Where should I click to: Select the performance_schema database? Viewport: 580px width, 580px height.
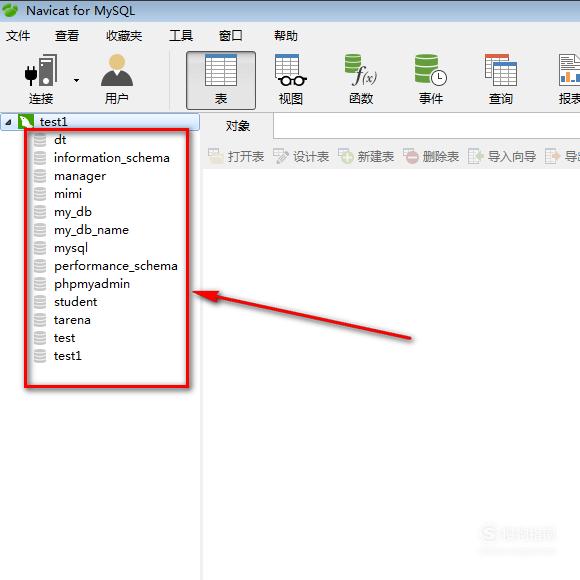pos(116,266)
